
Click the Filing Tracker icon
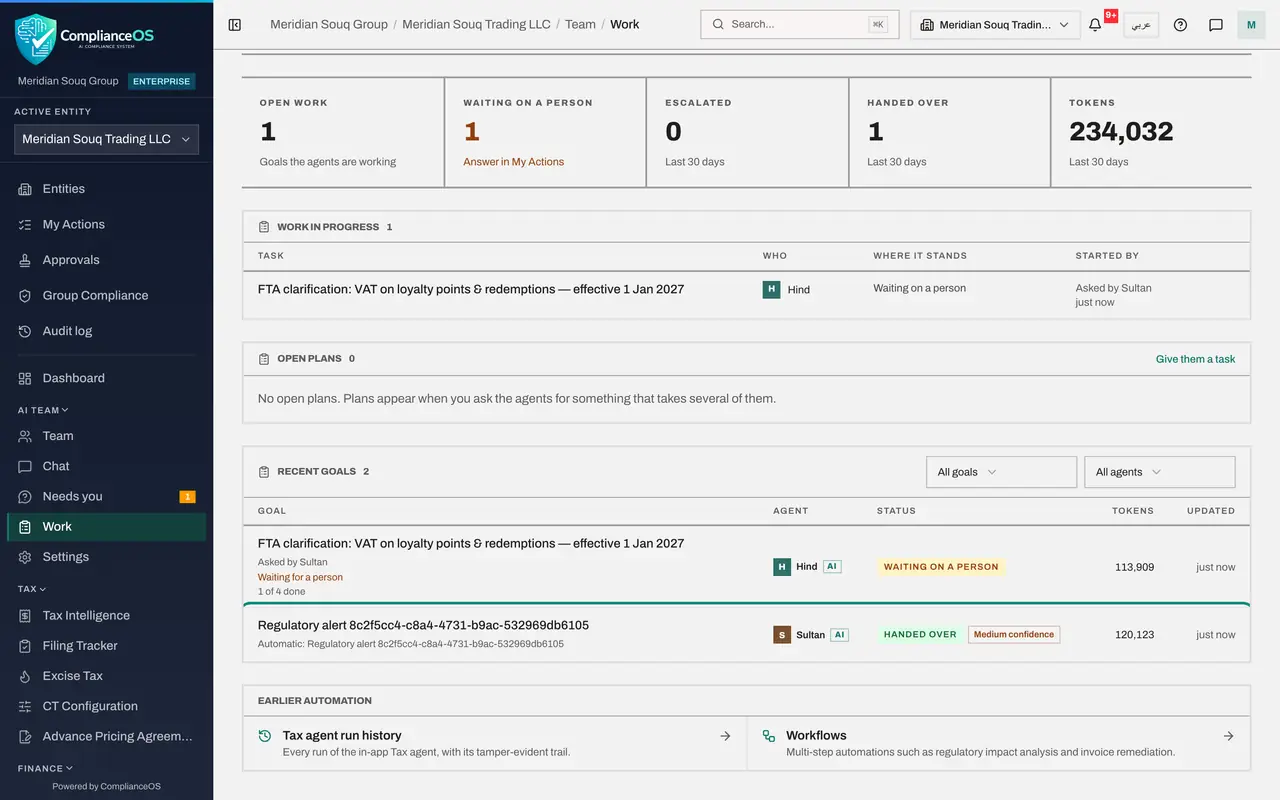25,646
